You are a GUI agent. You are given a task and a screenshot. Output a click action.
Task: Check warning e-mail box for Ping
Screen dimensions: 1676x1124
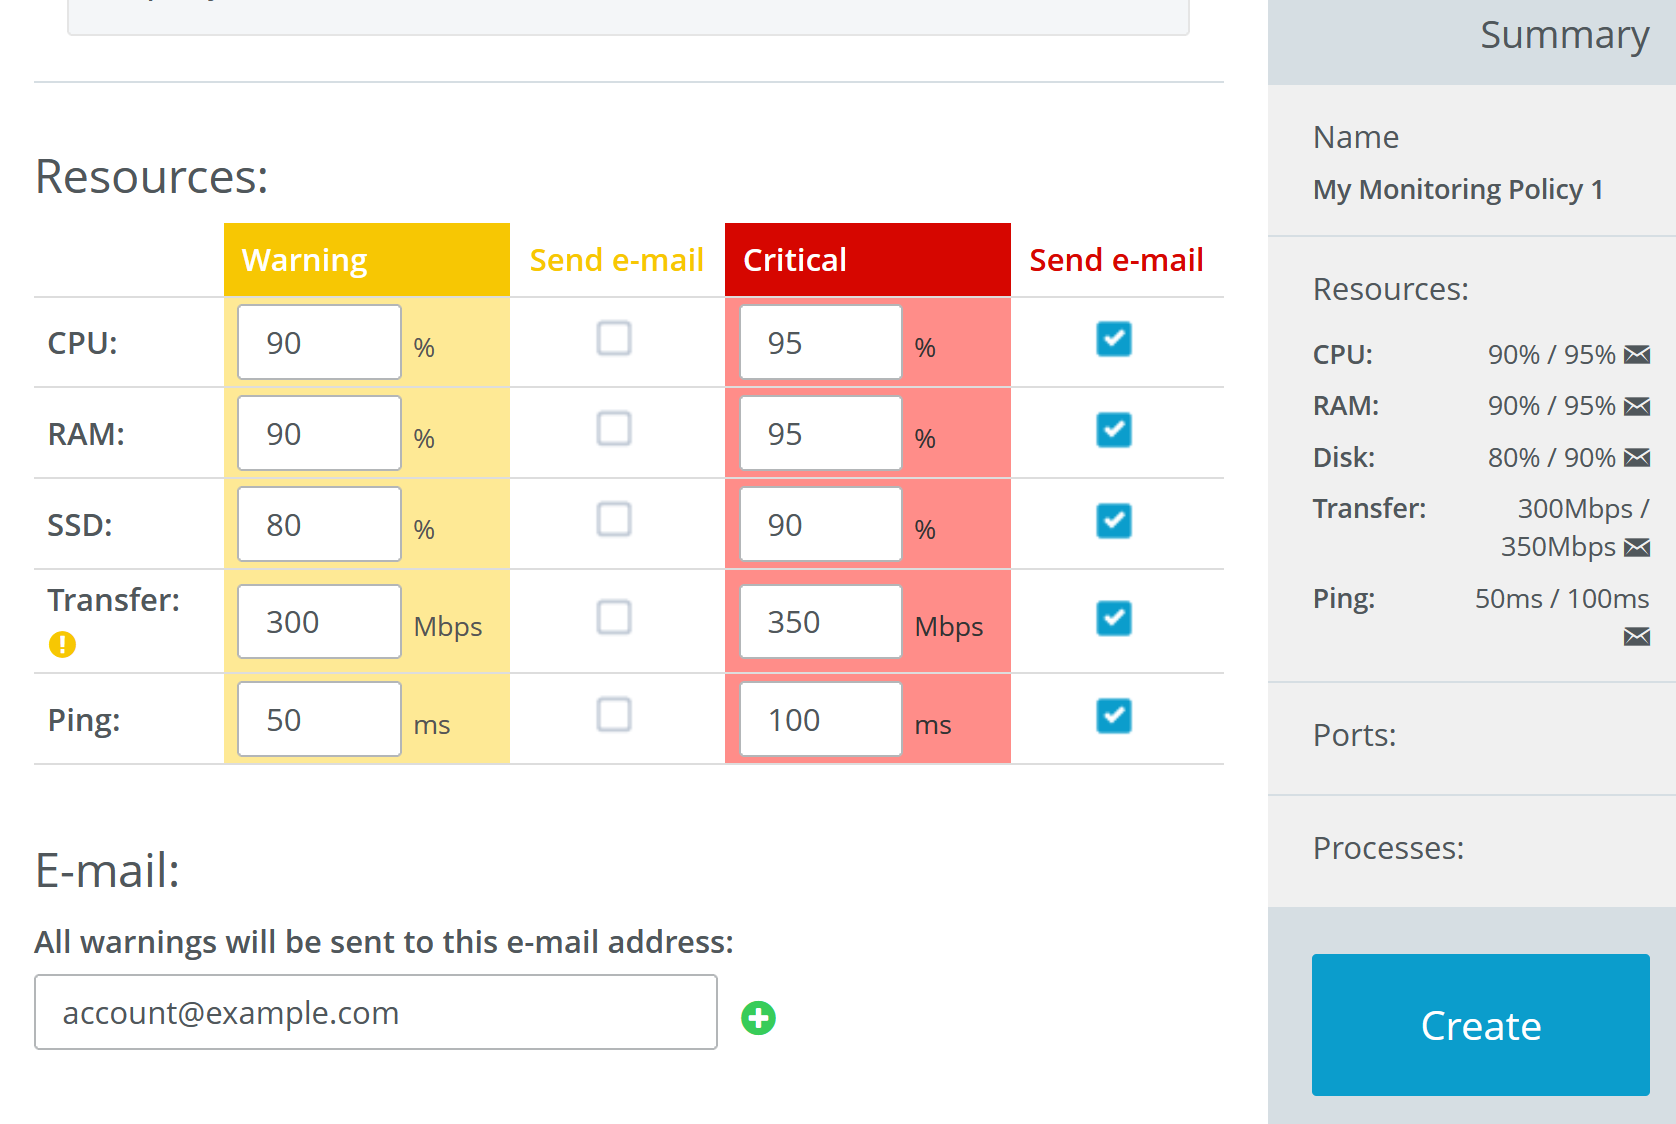pyautogui.click(x=614, y=715)
